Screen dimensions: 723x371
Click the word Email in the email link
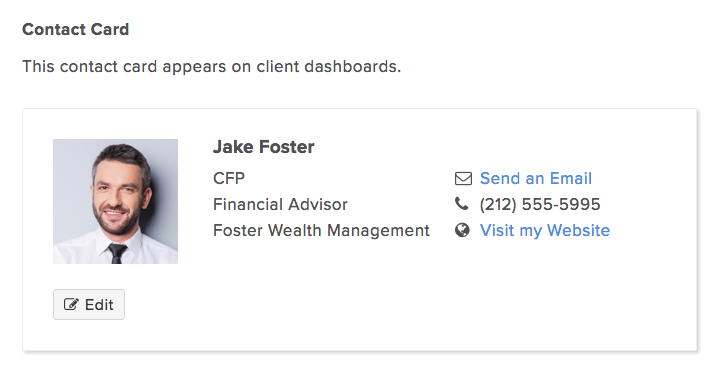click(570, 178)
